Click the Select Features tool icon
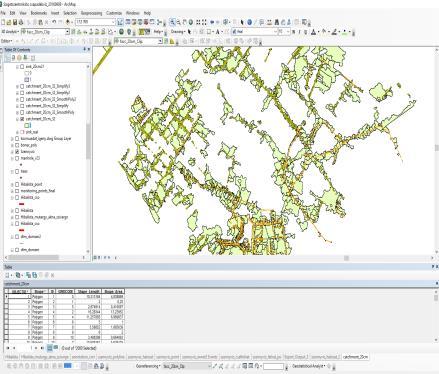 [225, 22]
